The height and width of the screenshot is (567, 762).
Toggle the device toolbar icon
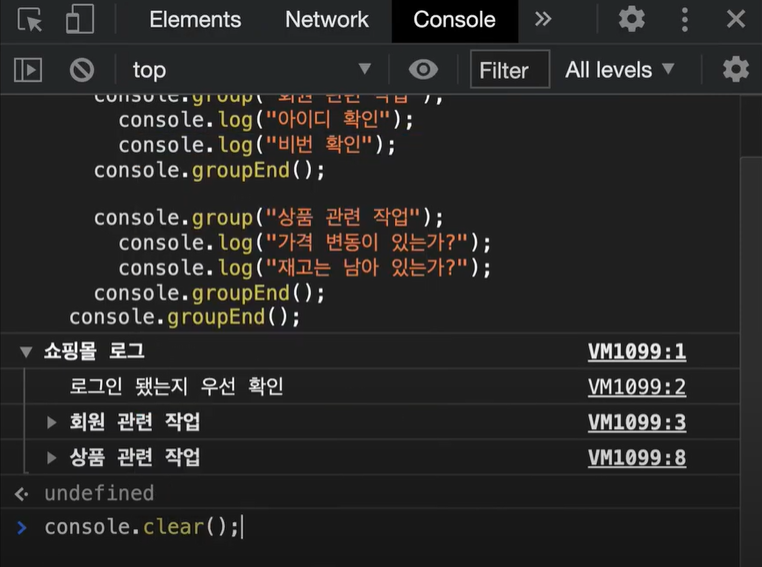coord(80,20)
